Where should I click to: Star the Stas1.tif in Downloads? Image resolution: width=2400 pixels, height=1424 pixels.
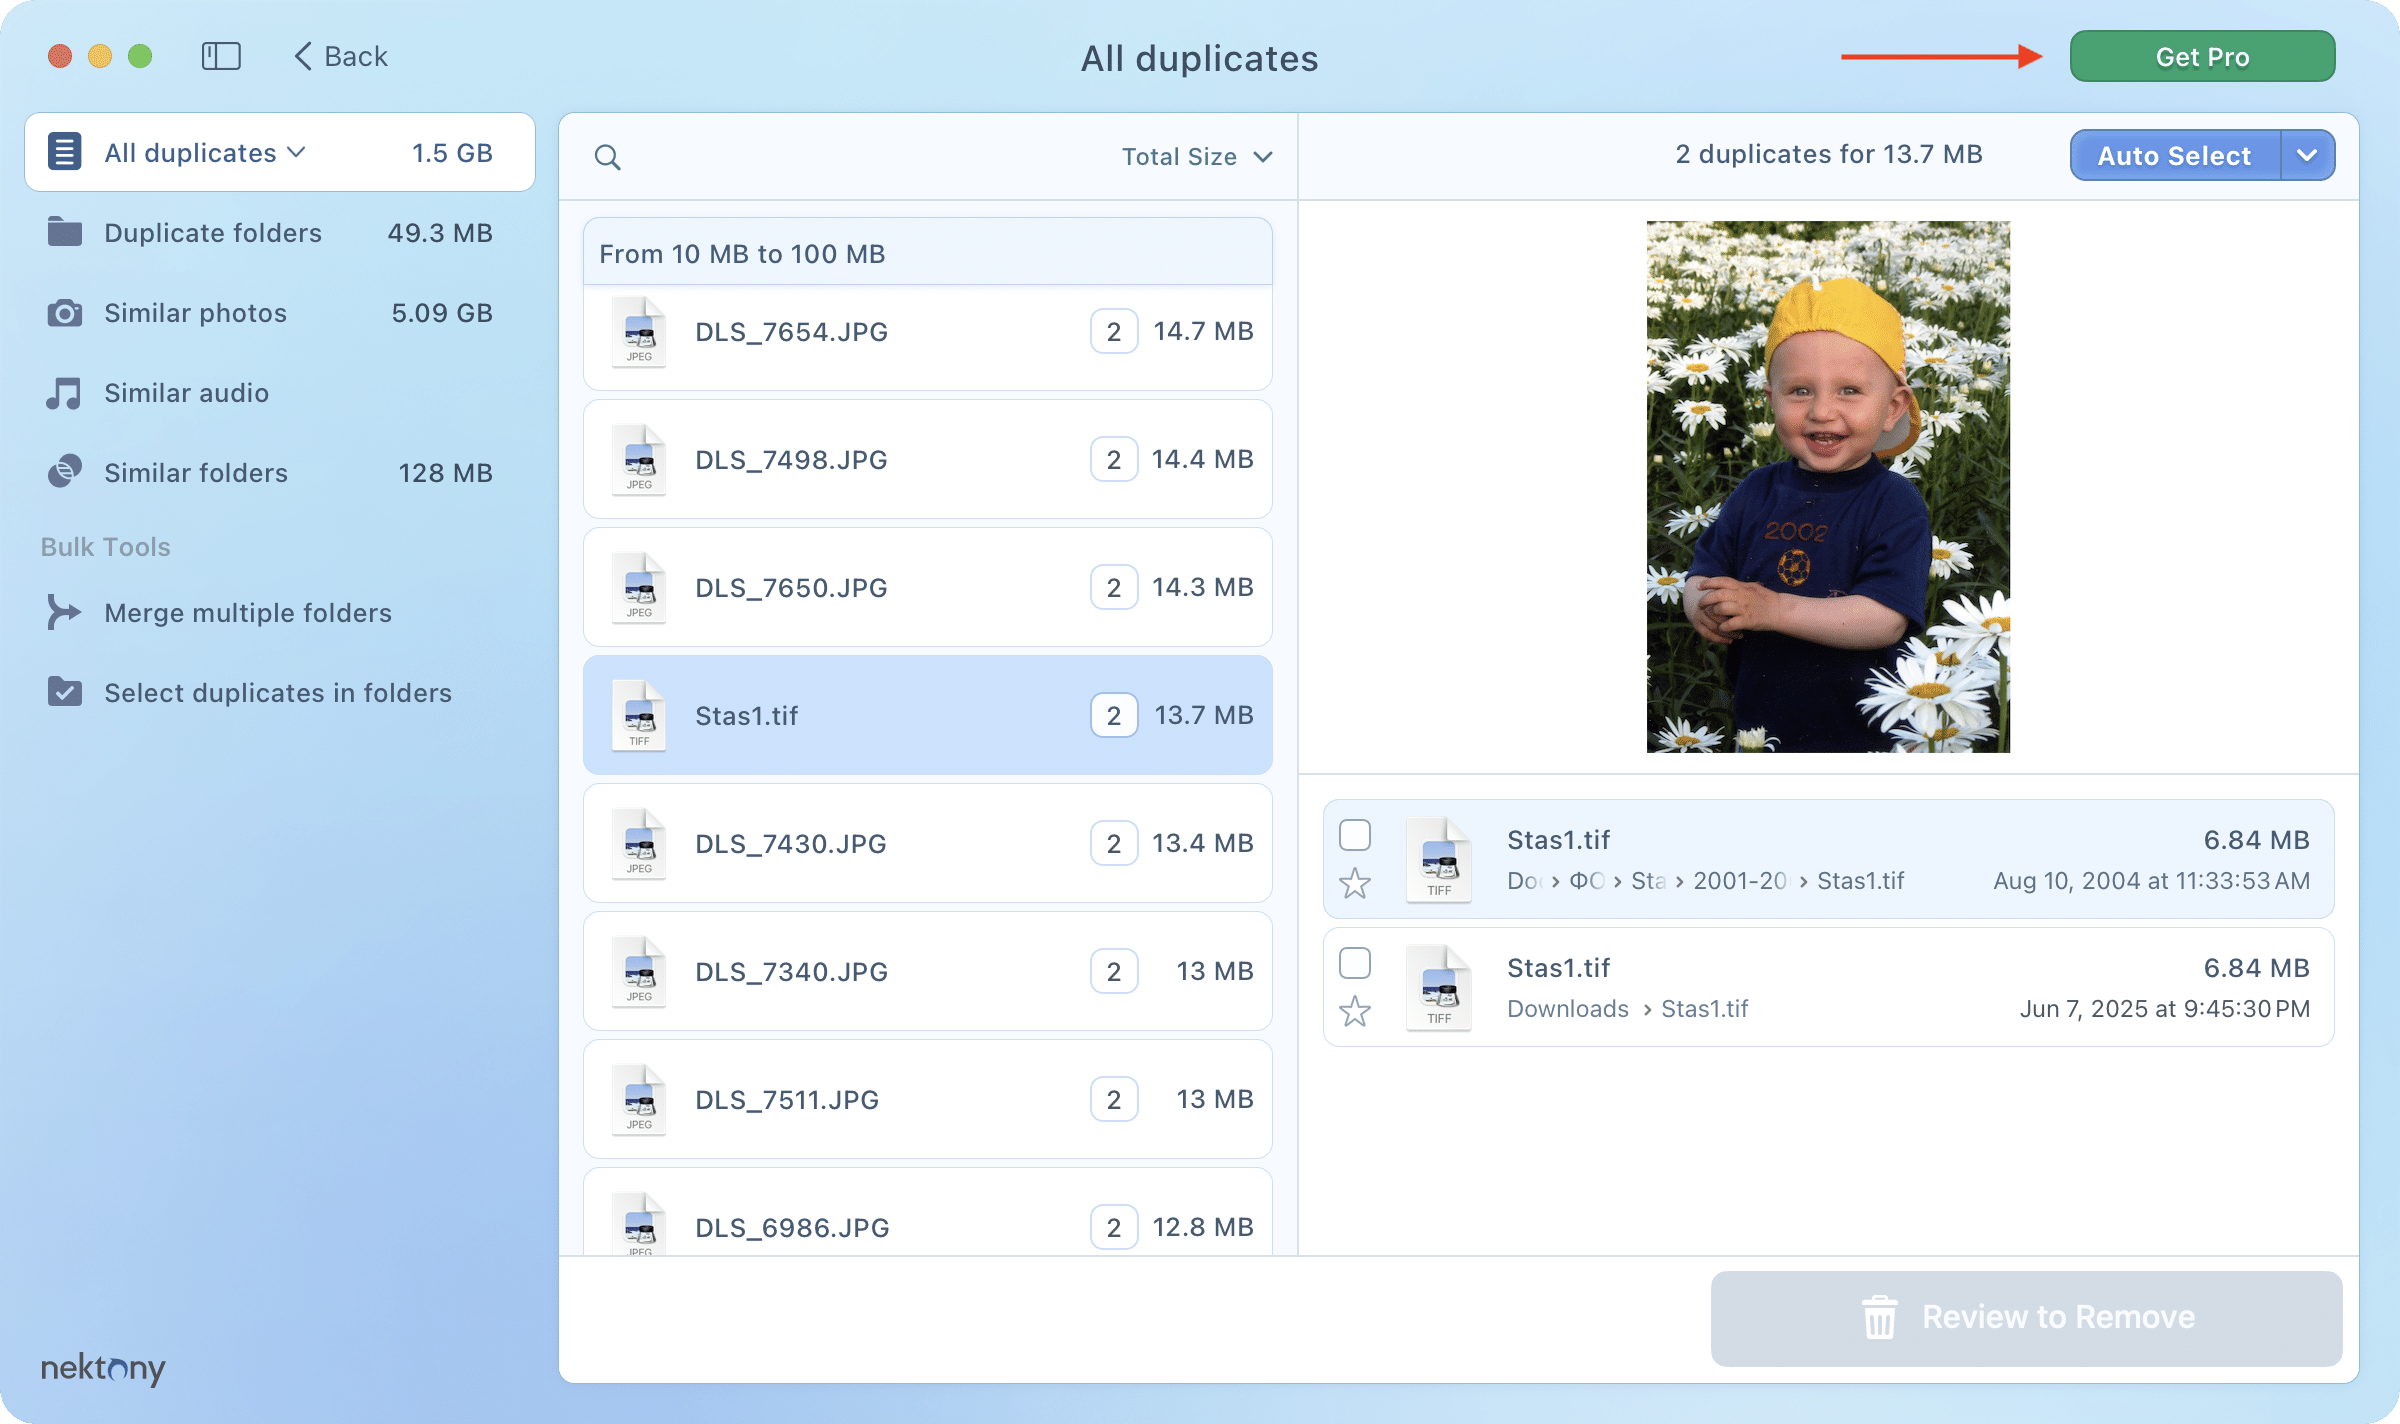1355,1011
